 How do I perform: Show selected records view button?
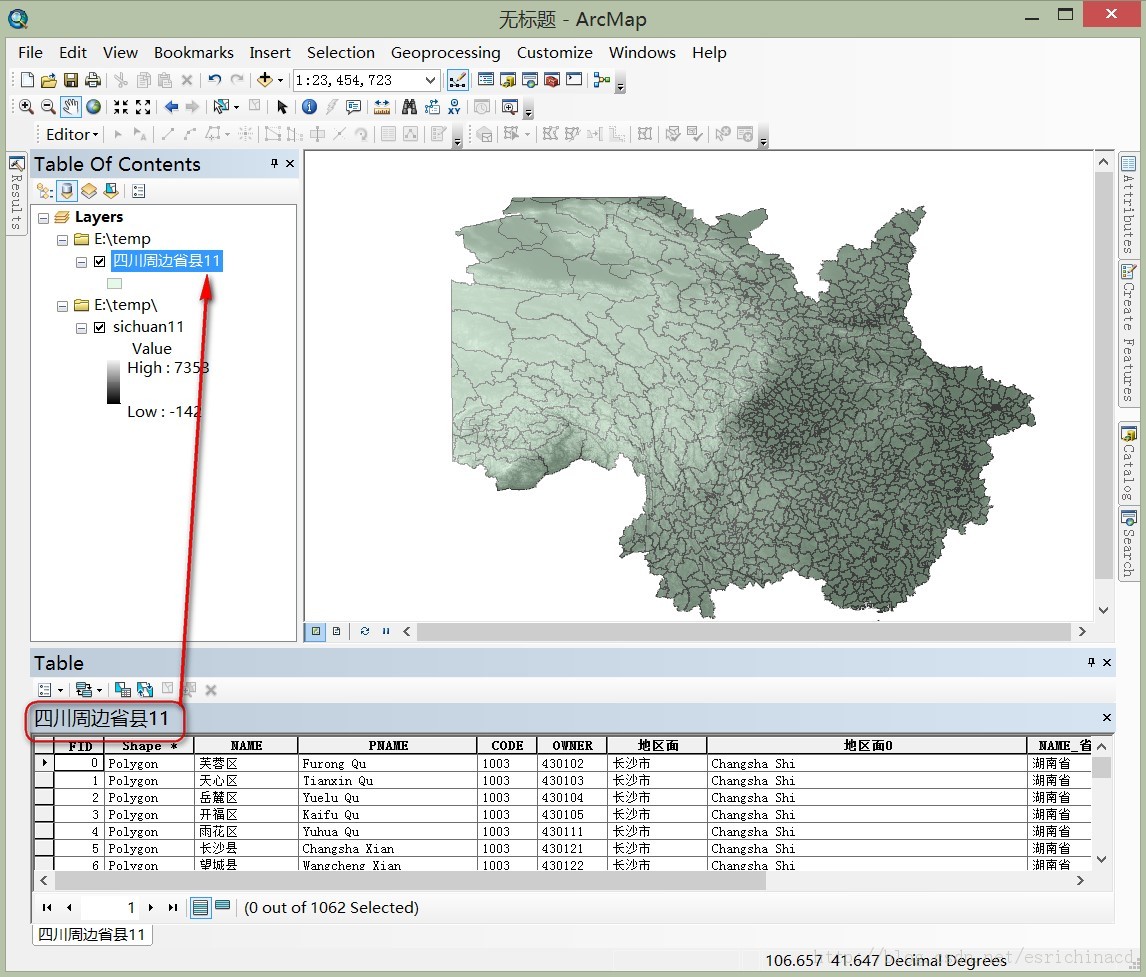pyautogui.click(x=223, y=907)
